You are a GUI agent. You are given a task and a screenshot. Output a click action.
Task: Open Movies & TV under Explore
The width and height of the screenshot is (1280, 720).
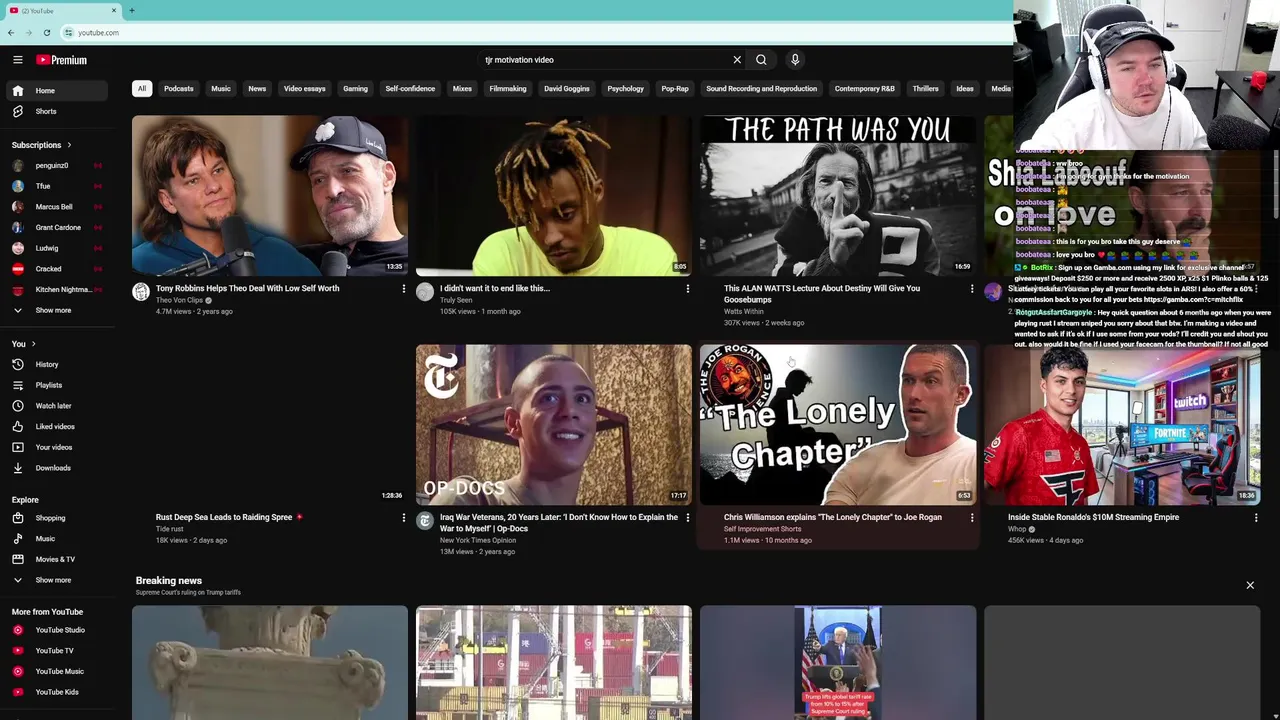tap(59, 559)
